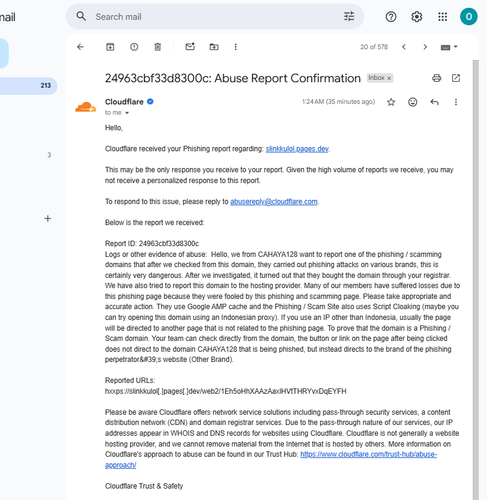The width and height of the screenshot is (487, 500).
Task: Click the search magnifier icon
Action: pyautogui.click(x=81, y=16)
